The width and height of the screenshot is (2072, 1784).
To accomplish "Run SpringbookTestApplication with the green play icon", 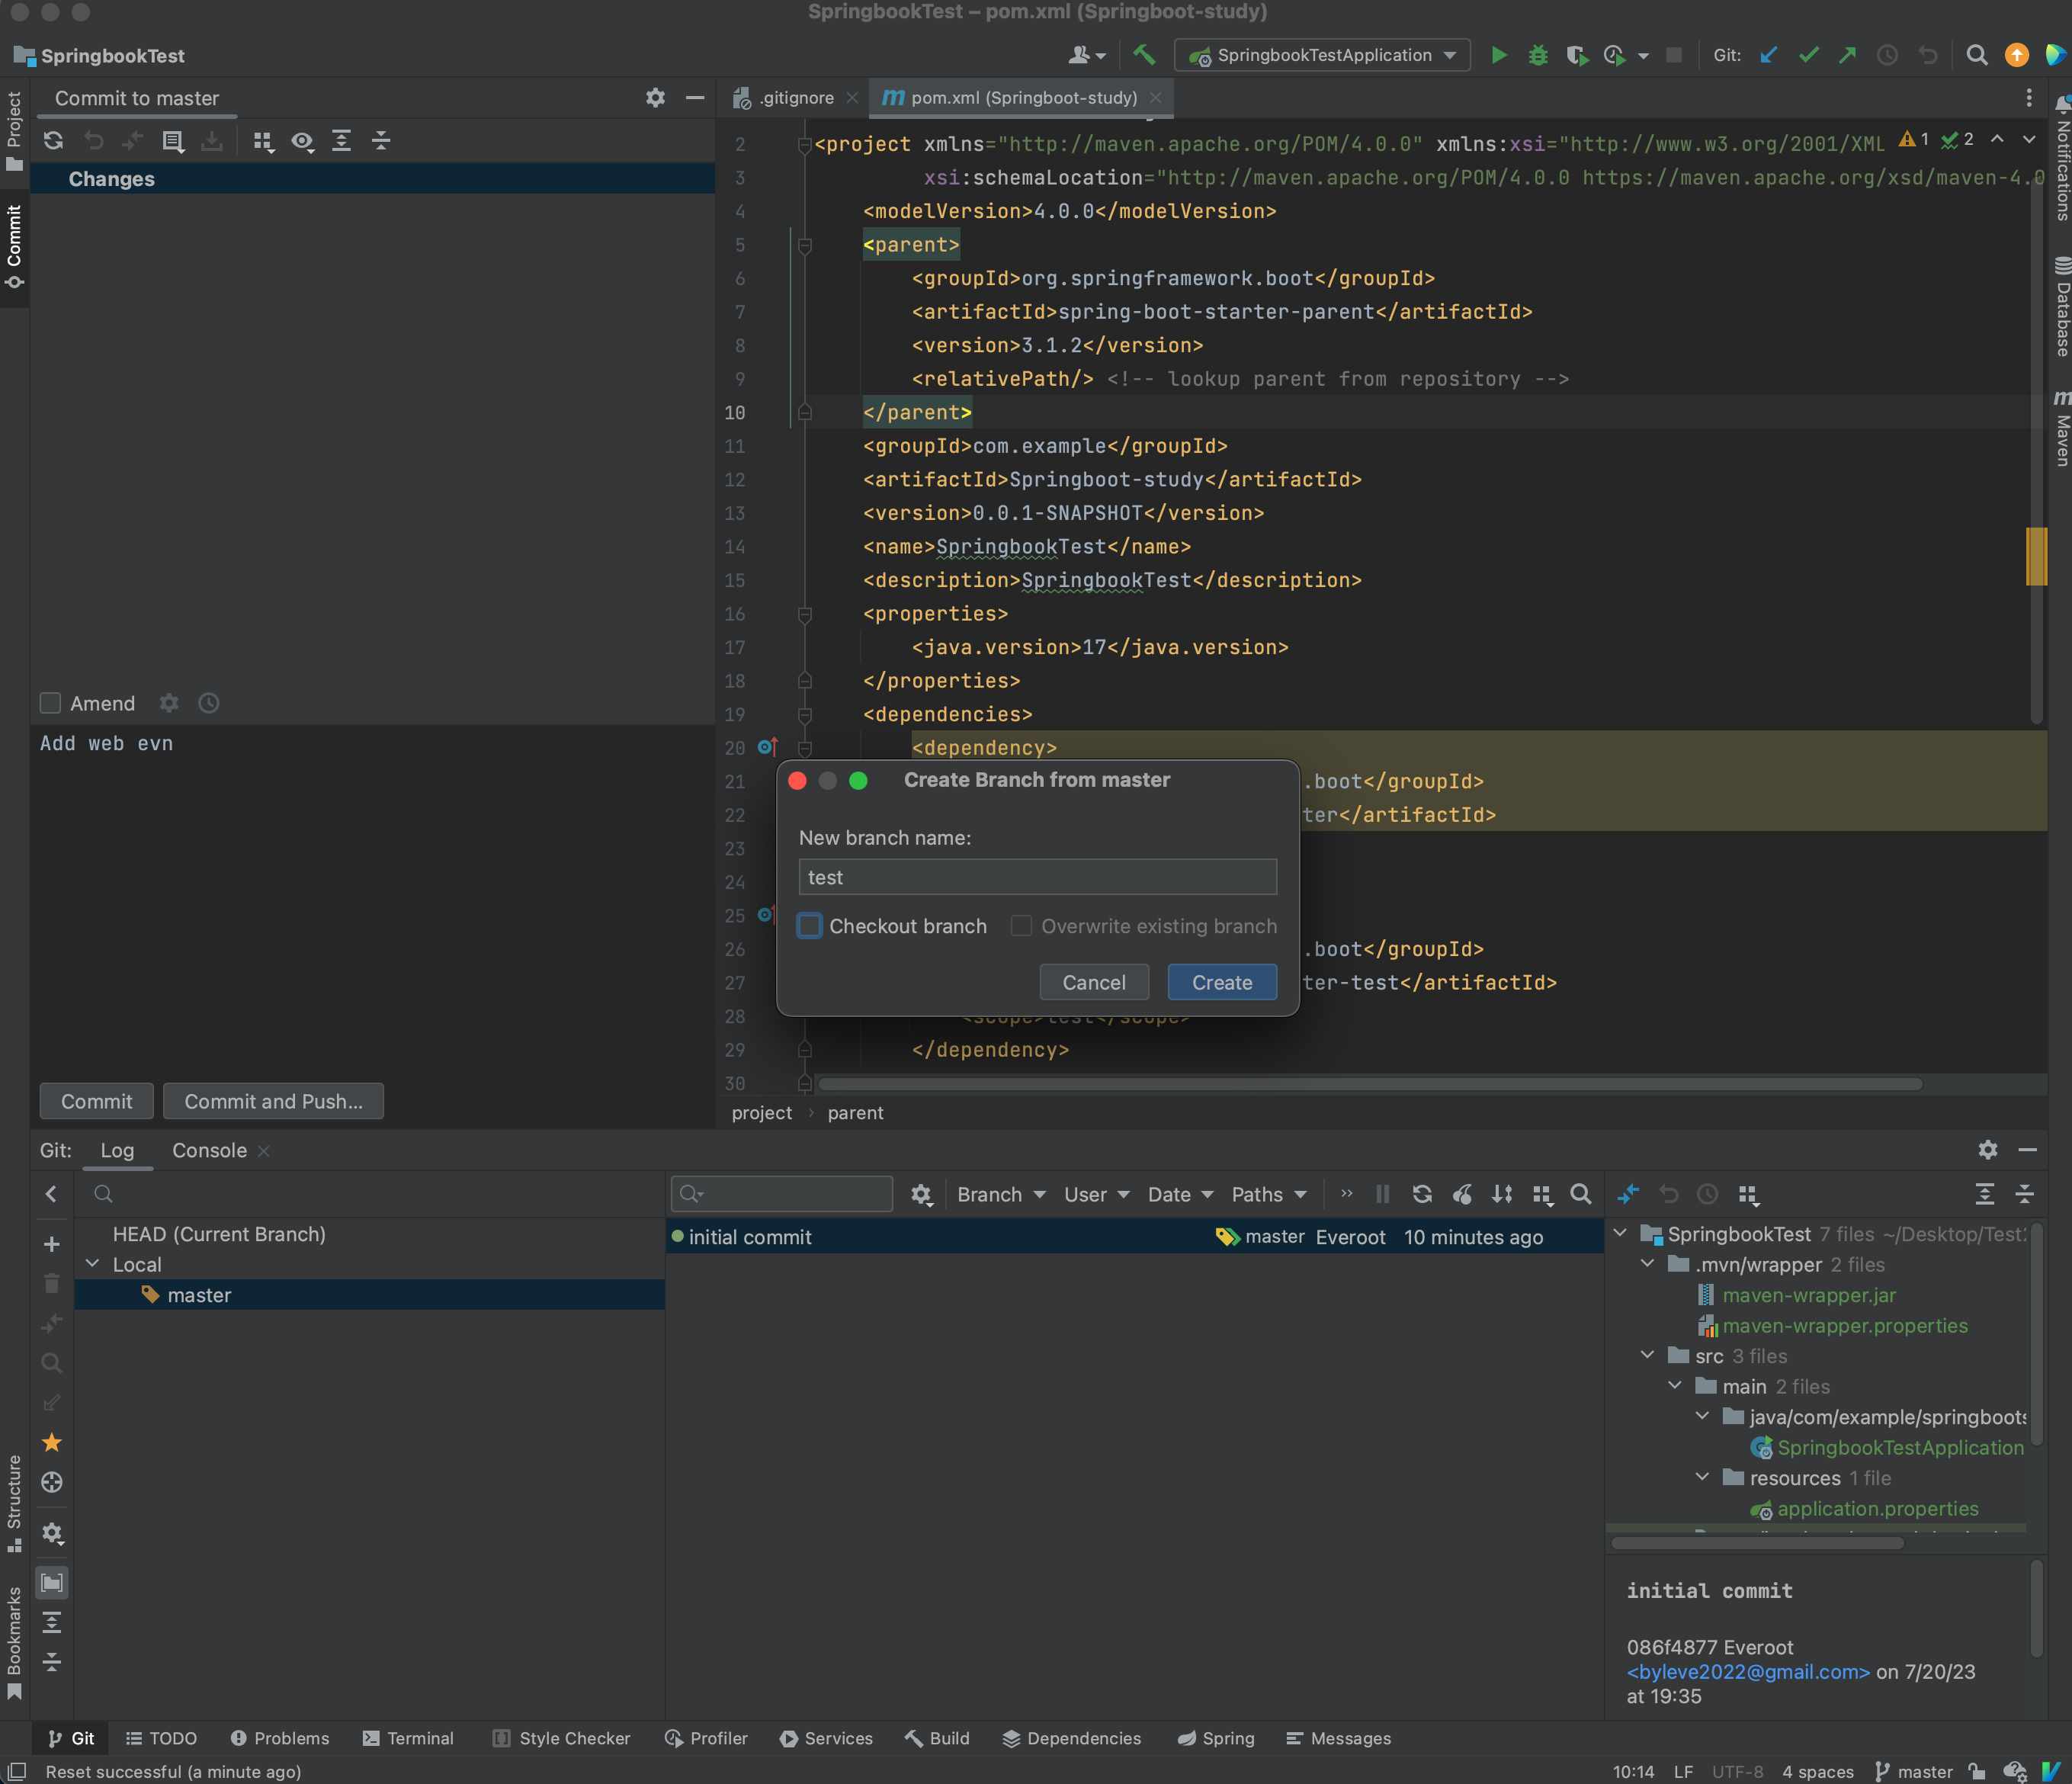I will point(1498,55).
